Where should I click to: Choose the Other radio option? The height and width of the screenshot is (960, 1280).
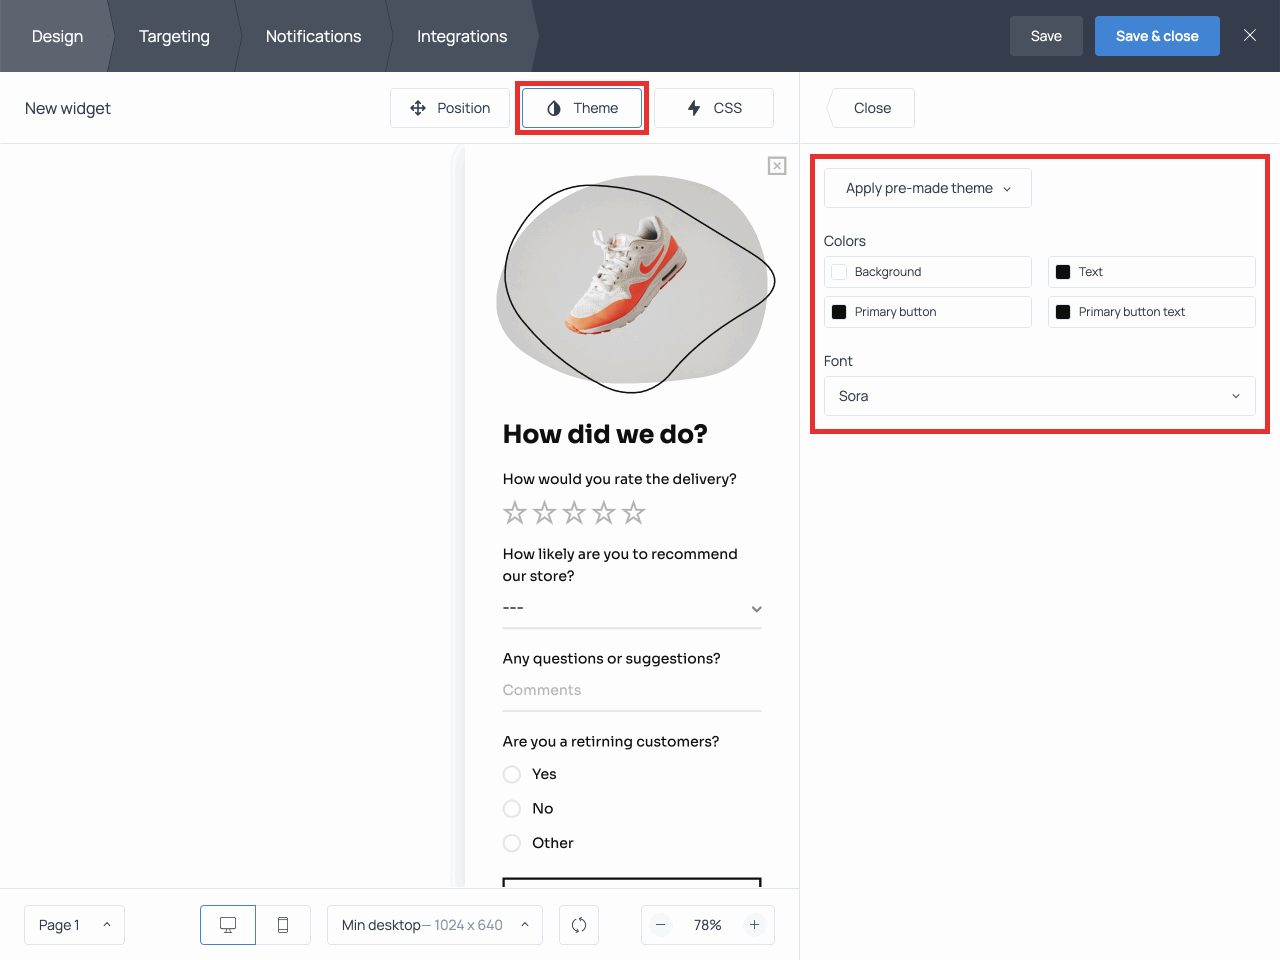(x=511, y=843)
